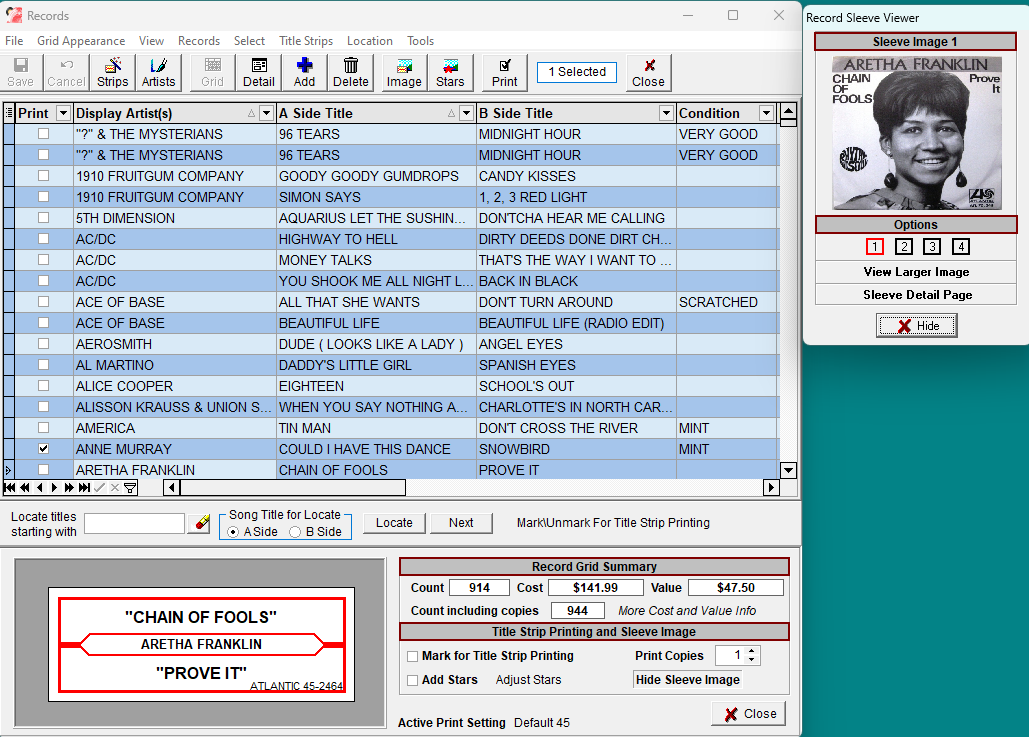Click the Locate titles starting with field
The height and width of the screenshot is (737, 1029).
135,523
